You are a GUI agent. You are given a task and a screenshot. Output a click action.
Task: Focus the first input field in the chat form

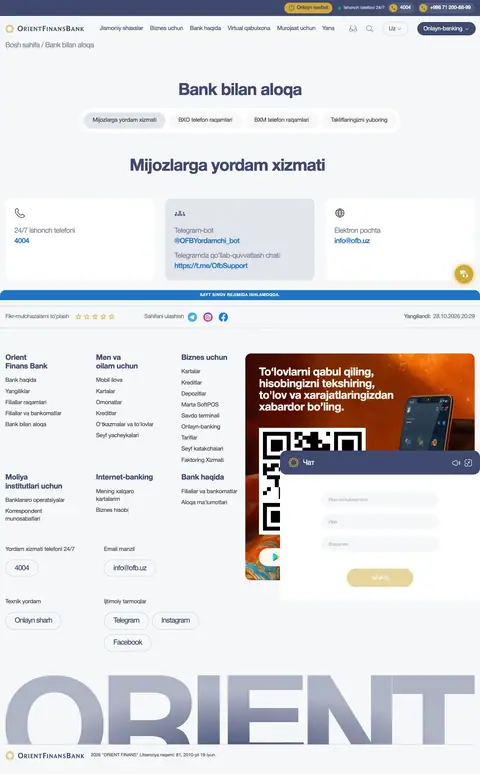click(380, 500)
